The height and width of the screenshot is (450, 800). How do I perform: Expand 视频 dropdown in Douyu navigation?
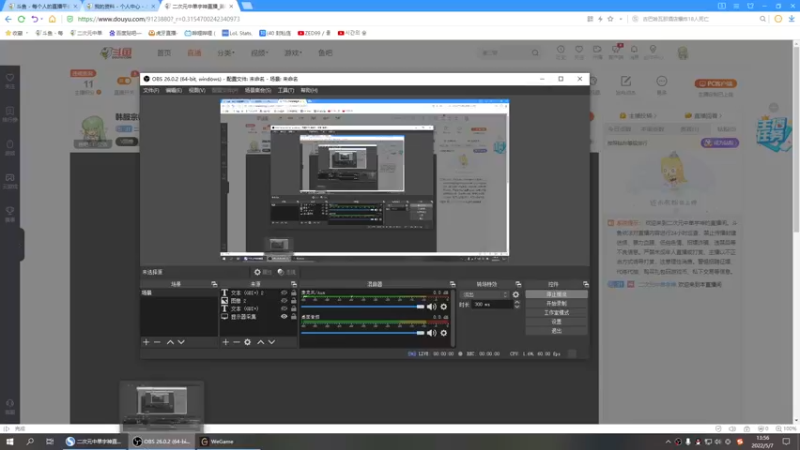click(259, 53)
